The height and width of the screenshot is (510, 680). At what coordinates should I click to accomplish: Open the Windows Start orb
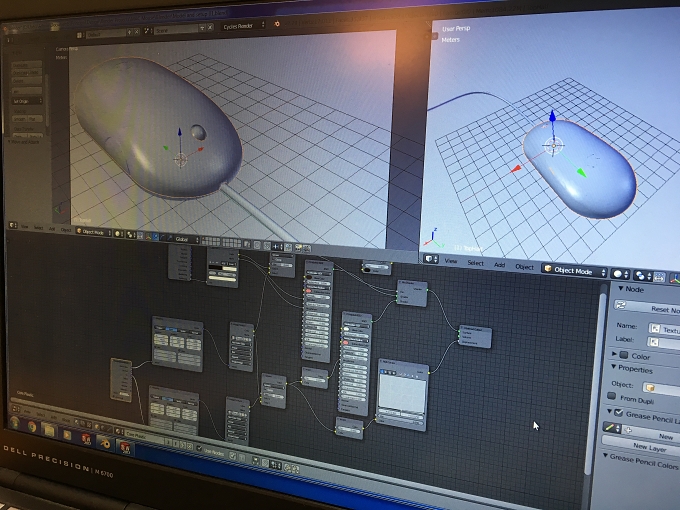pyautogui.click(x=14, y=422)
